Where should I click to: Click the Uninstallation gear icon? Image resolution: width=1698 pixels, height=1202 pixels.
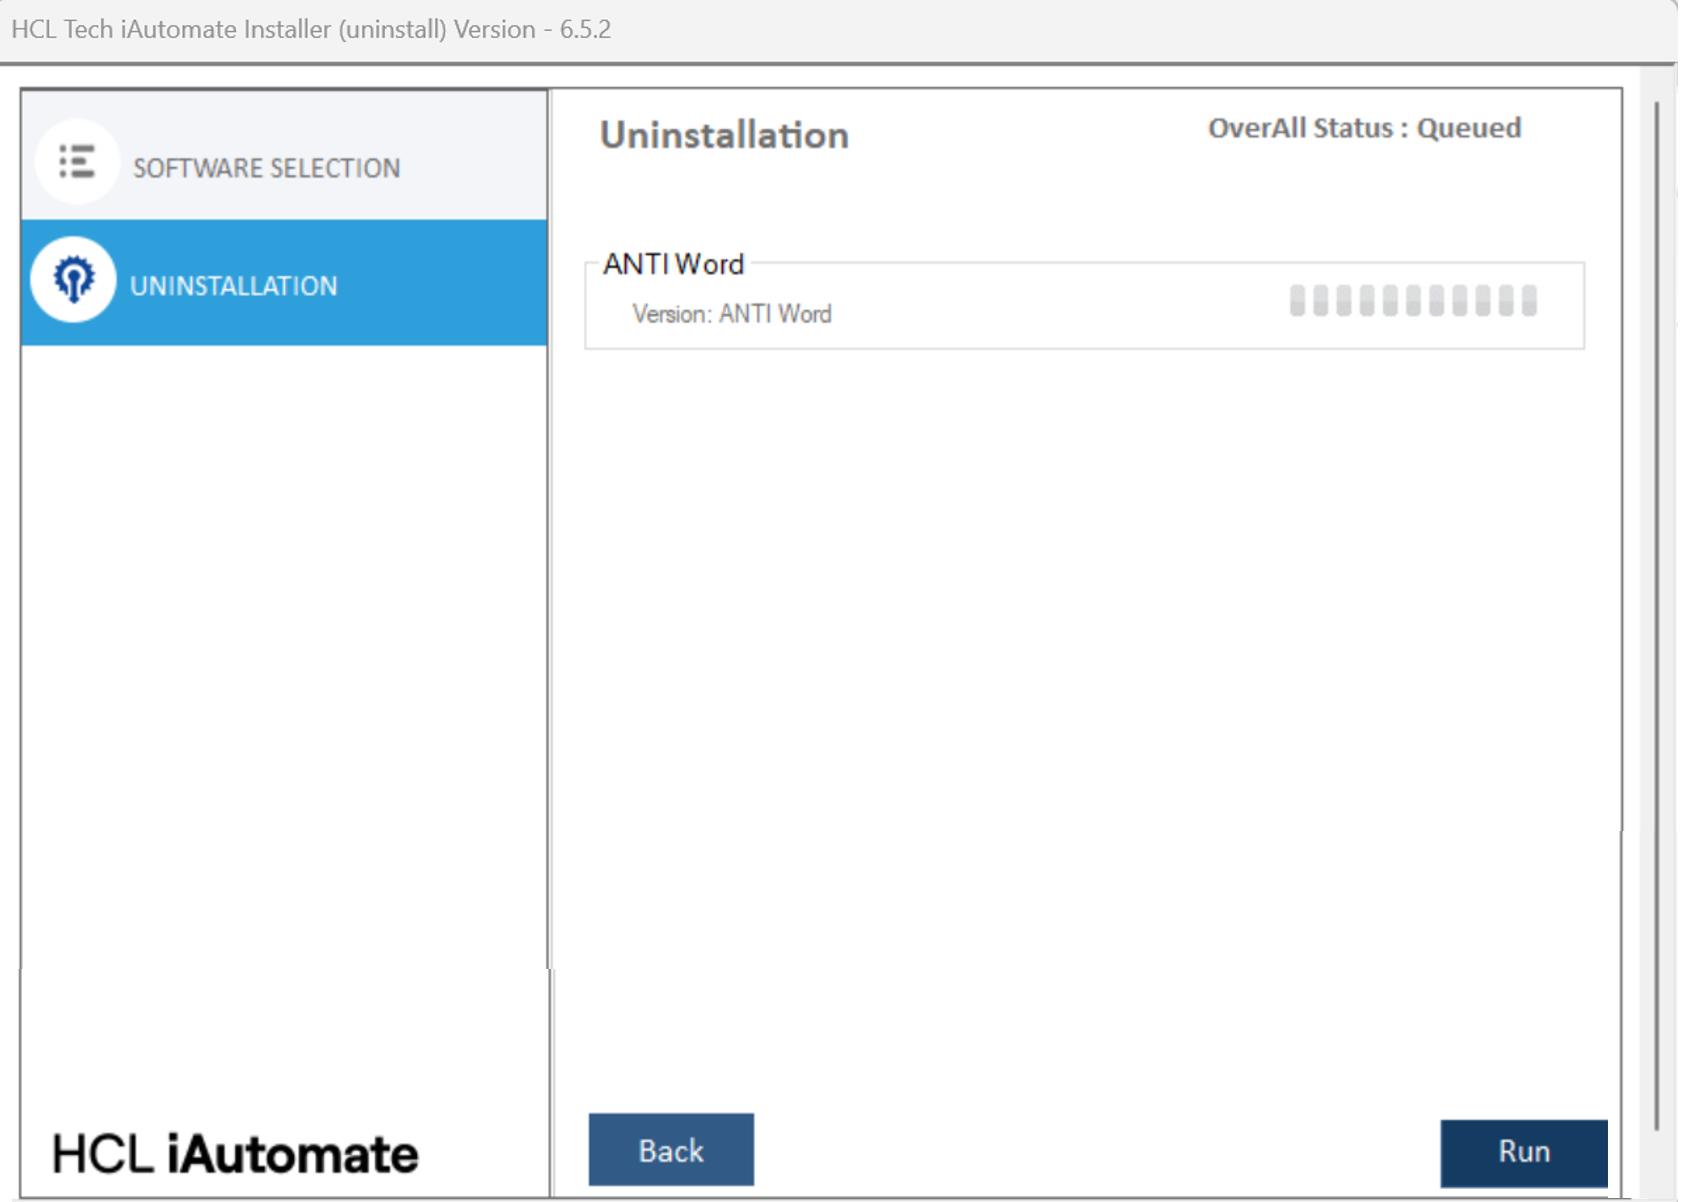pyautogui.click(x=73, y=280)
